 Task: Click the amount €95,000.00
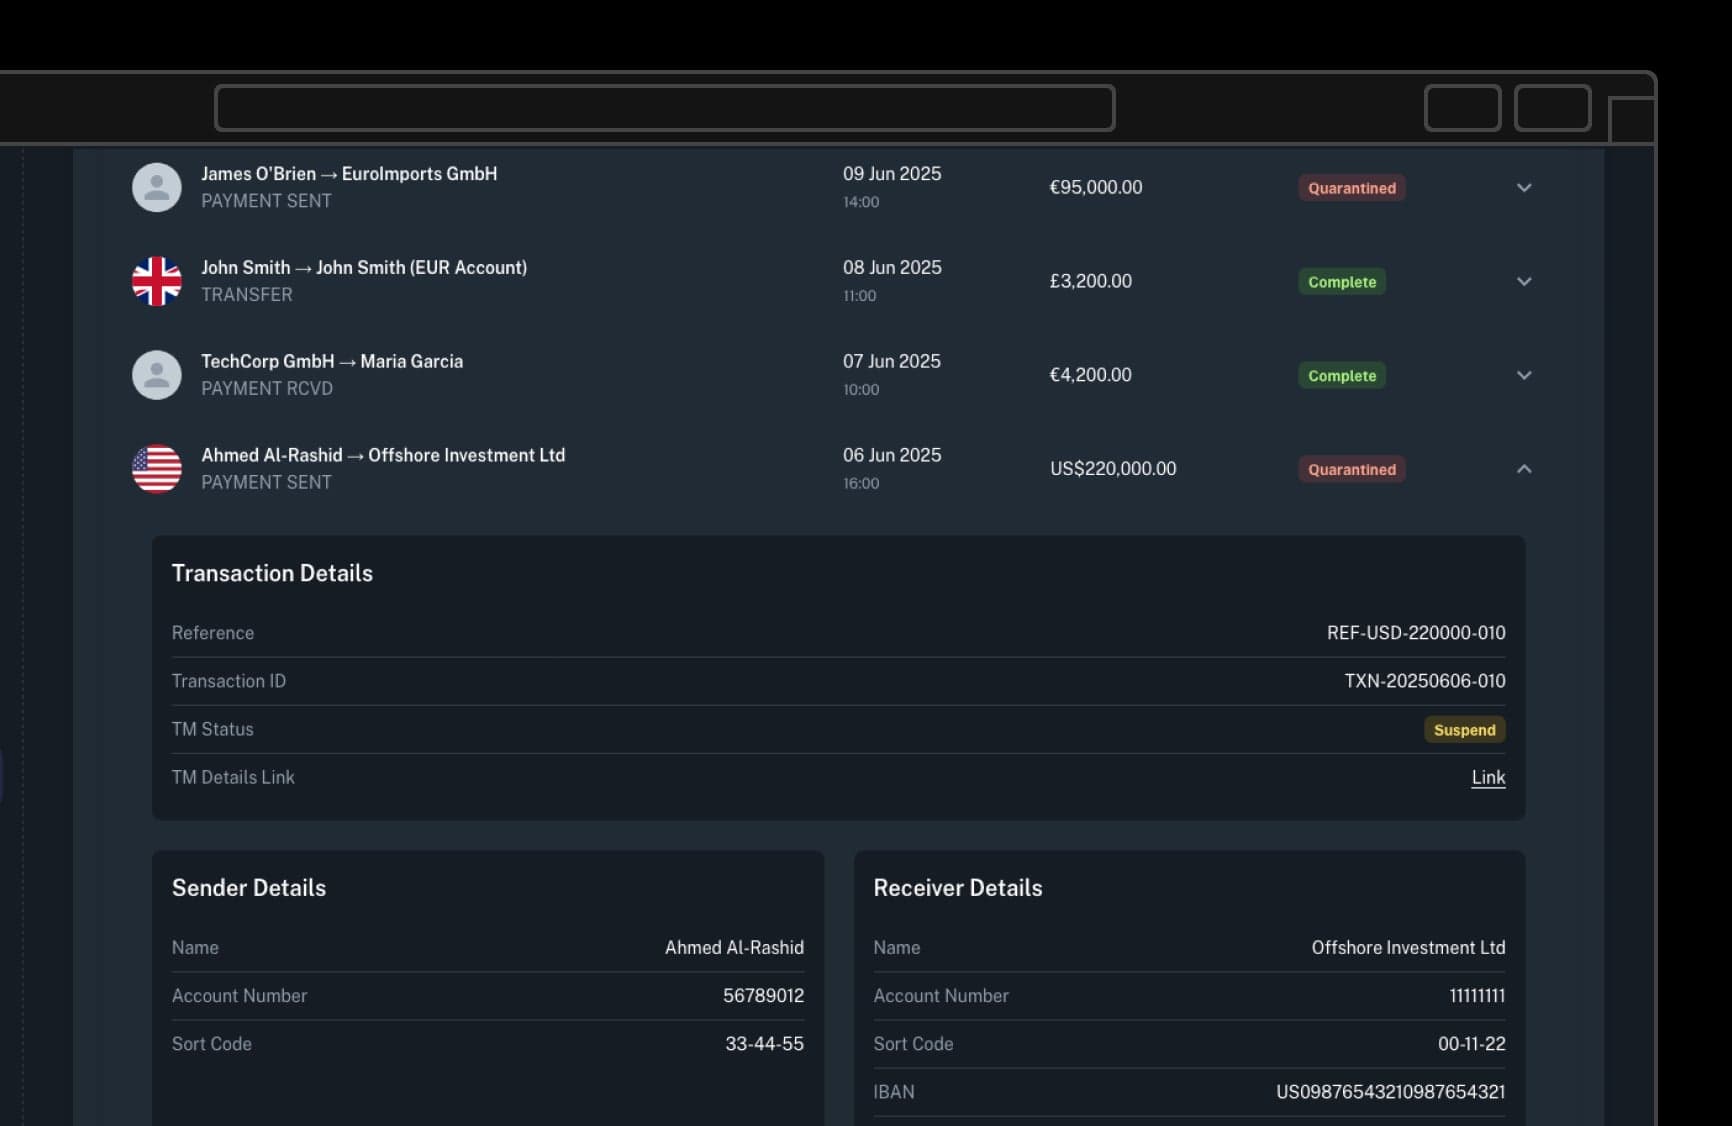tap(1095, 187)
